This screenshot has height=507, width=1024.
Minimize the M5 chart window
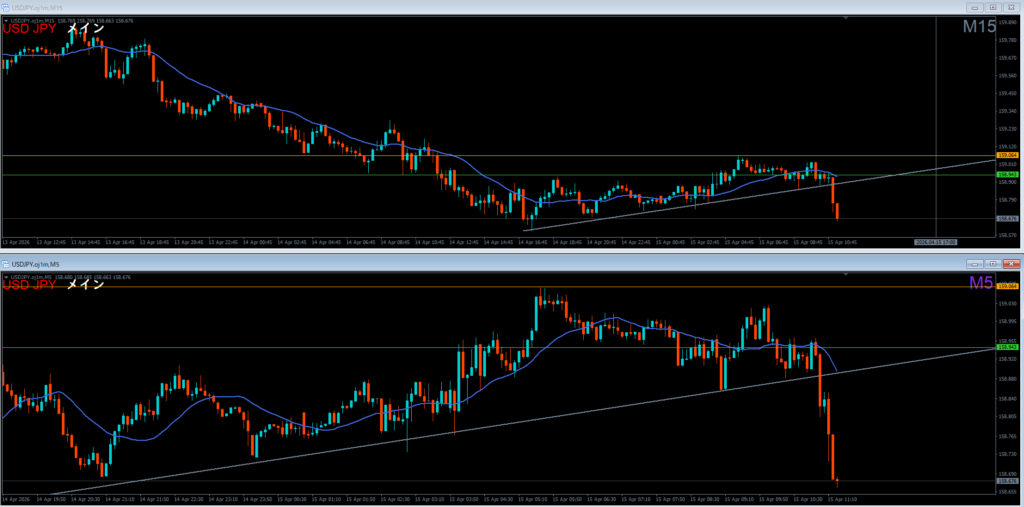click(975, 263)
